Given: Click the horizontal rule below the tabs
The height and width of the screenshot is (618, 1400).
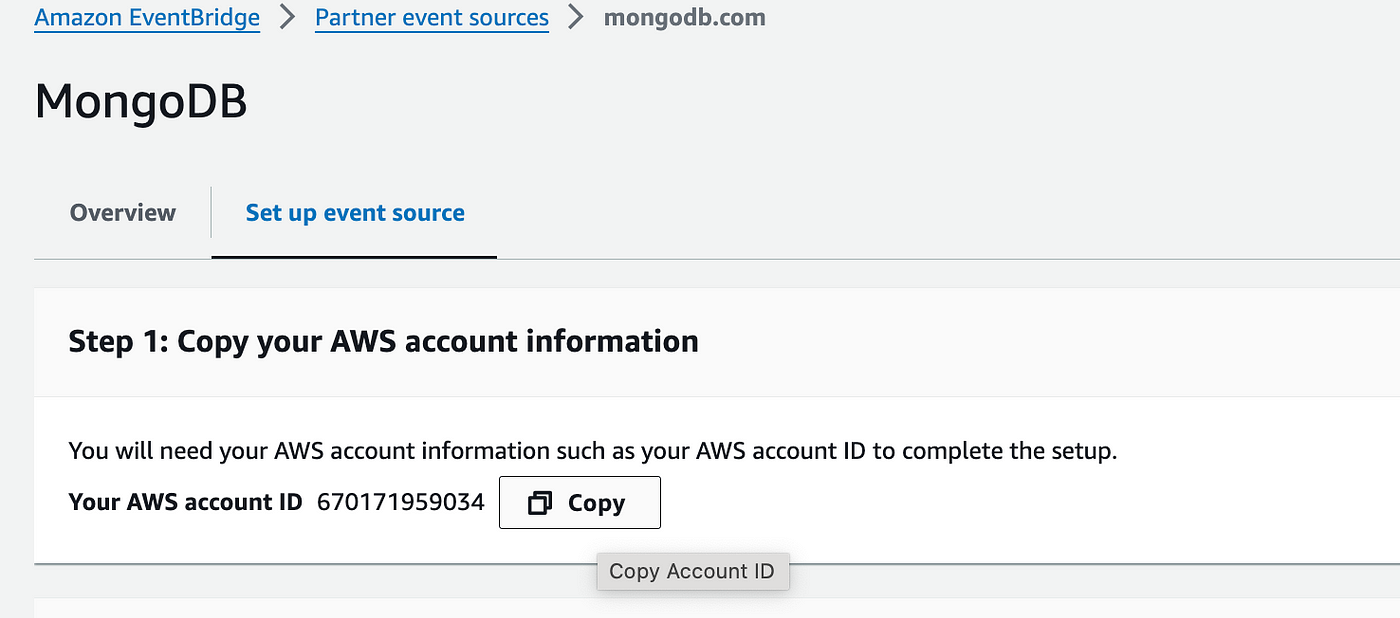Looking at the screenshot, I should pyautogui.click(x=717, y=259).
